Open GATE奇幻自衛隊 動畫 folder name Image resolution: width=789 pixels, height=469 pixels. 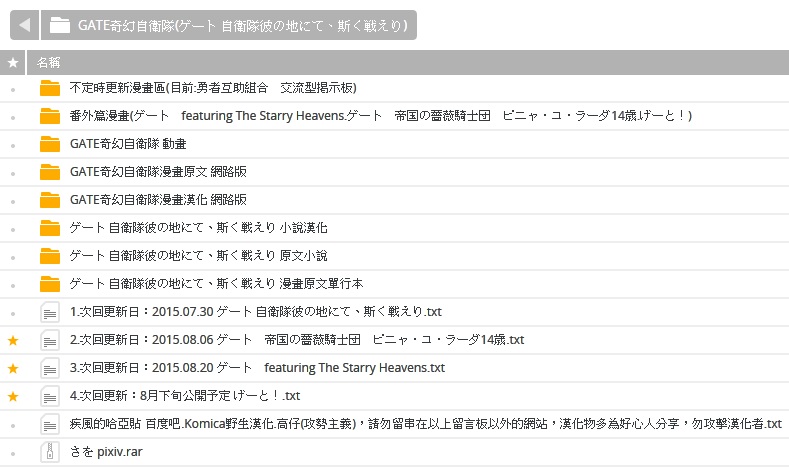128,144
